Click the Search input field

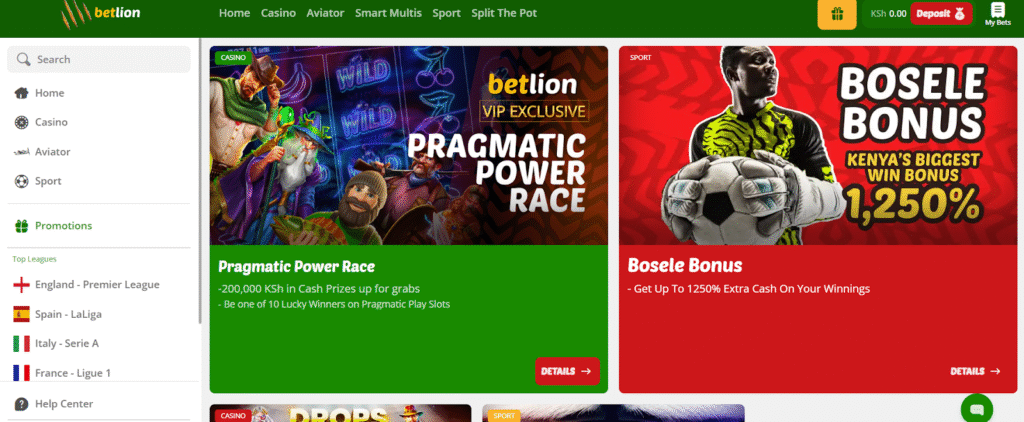(99, 59)
